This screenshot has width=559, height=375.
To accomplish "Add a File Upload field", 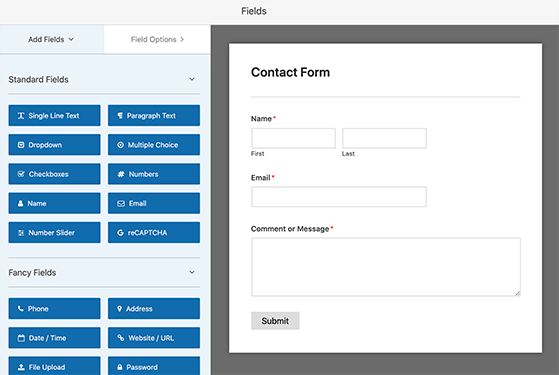I will pos(55,366).
